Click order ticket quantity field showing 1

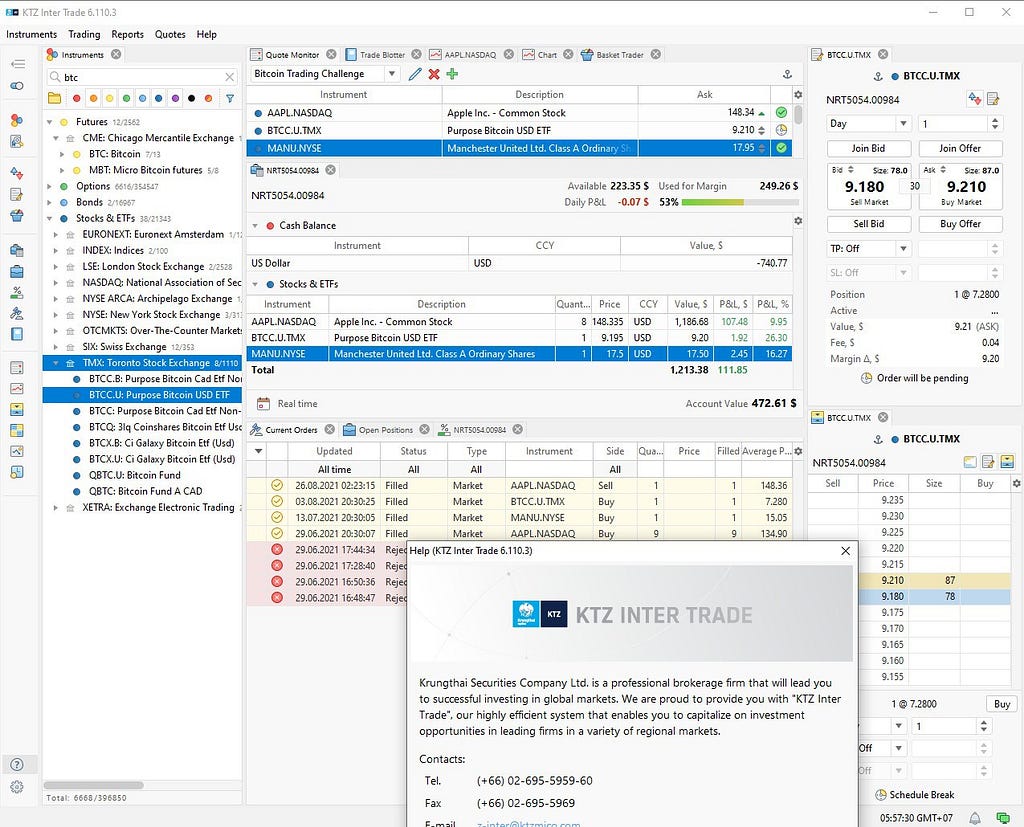coord(952,123)
